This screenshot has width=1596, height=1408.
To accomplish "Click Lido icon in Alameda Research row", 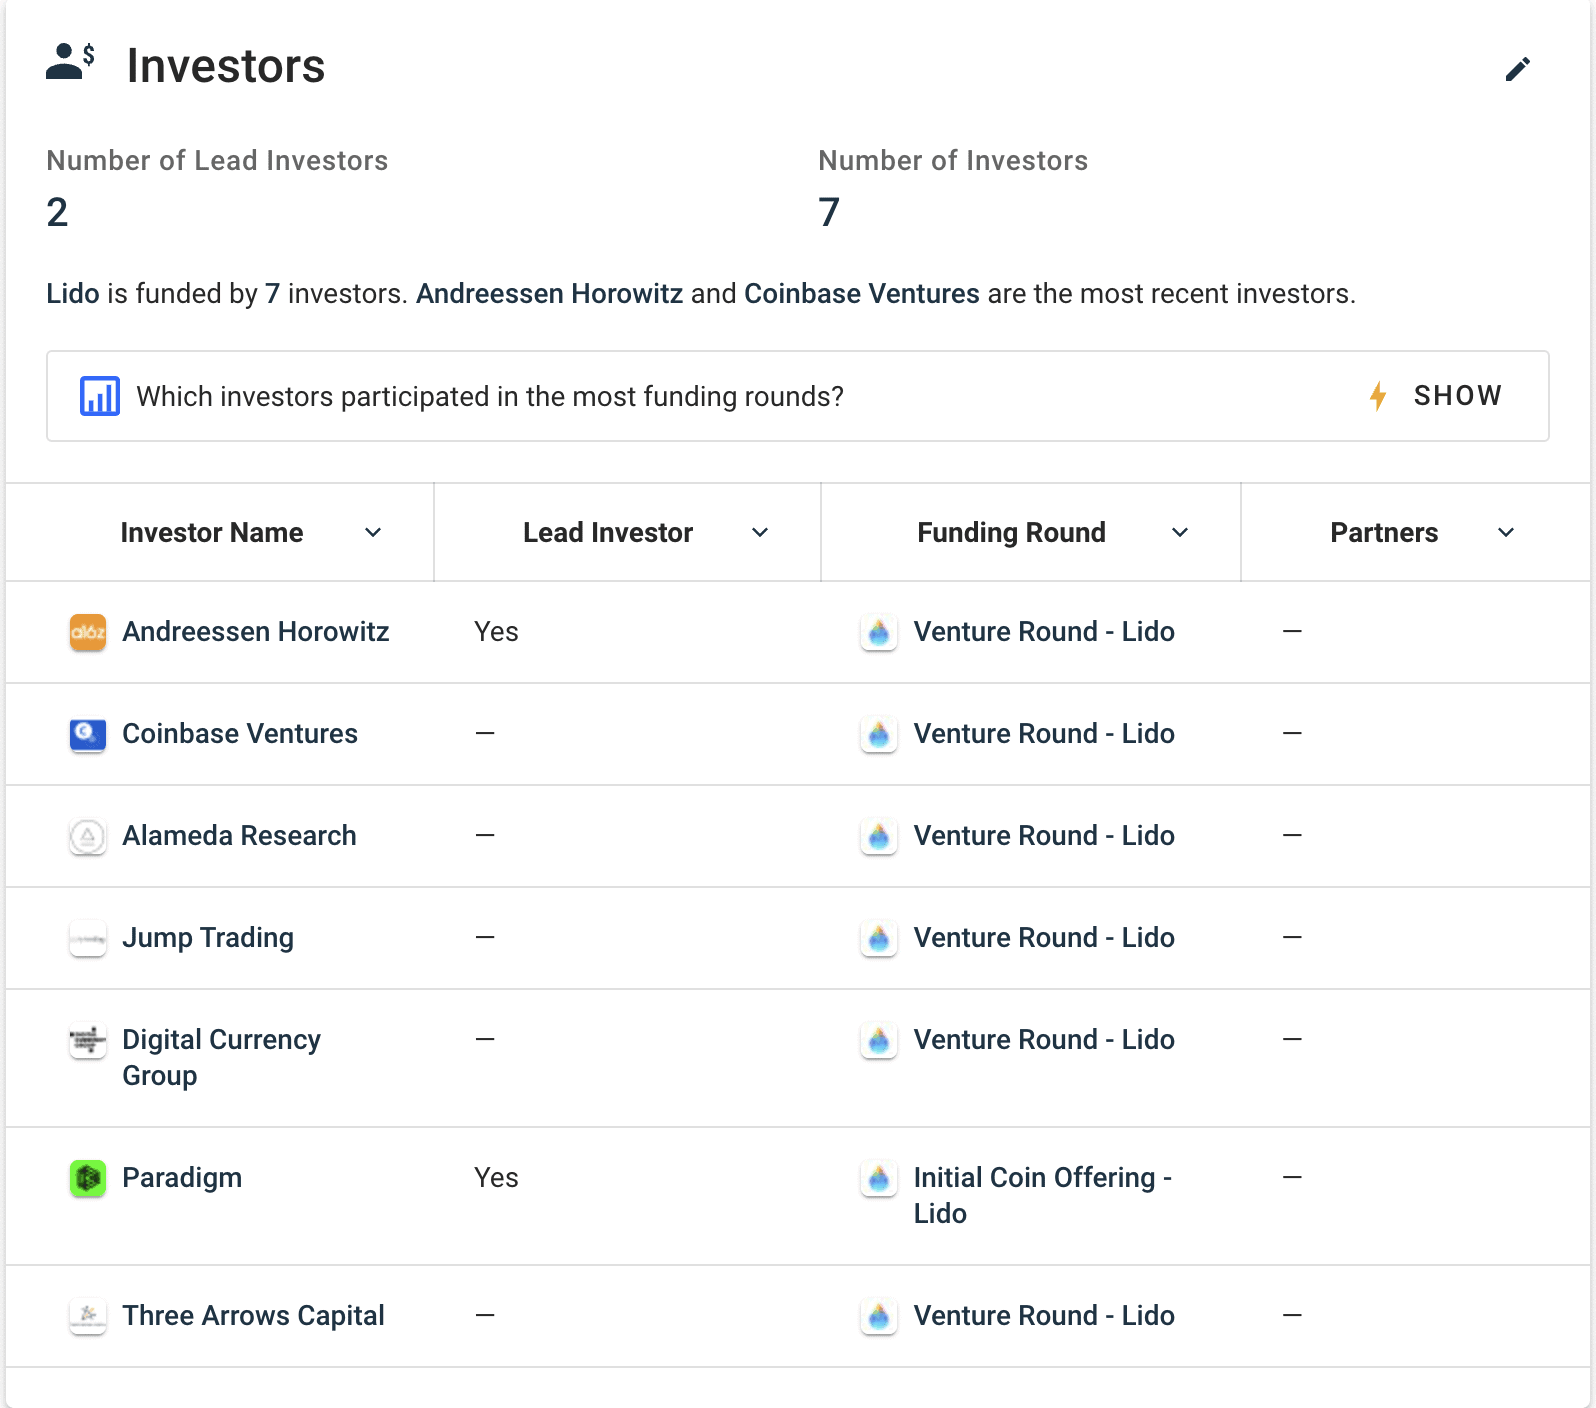I will tap(879, 836).
